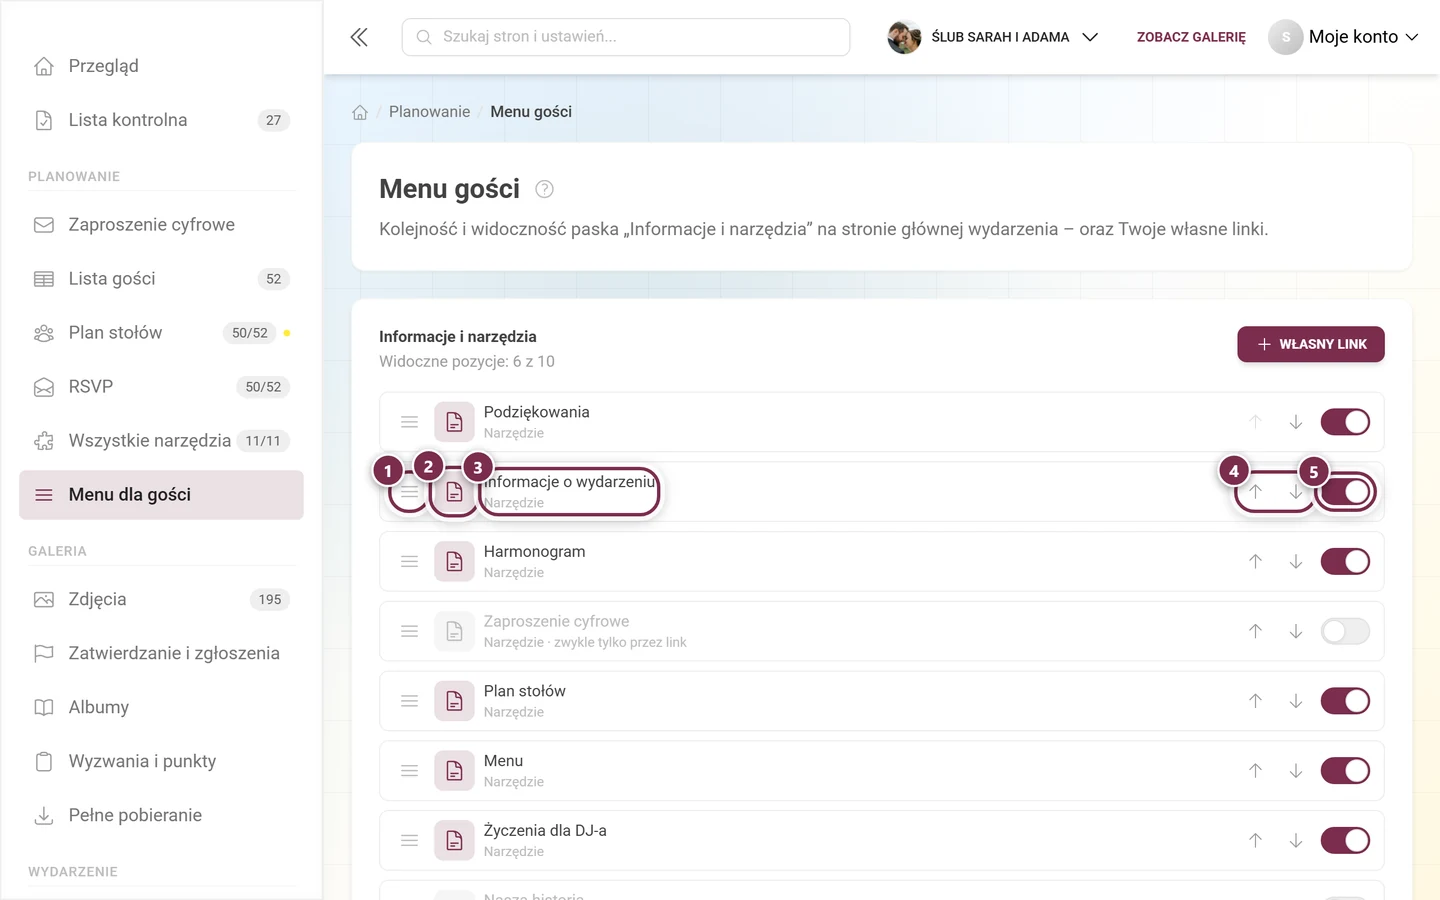This screenshot has height=900, width=1440.
Task: Click the "Informacje i narzędzia" heading
Action: point(458,337)
